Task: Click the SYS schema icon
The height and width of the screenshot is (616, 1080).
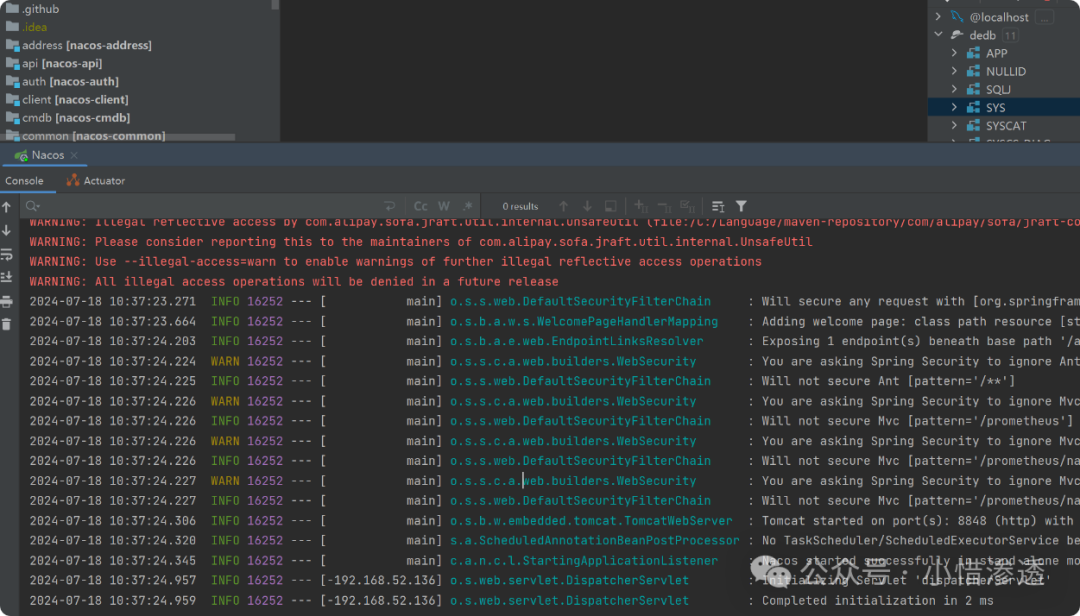Action: point(973,107)
